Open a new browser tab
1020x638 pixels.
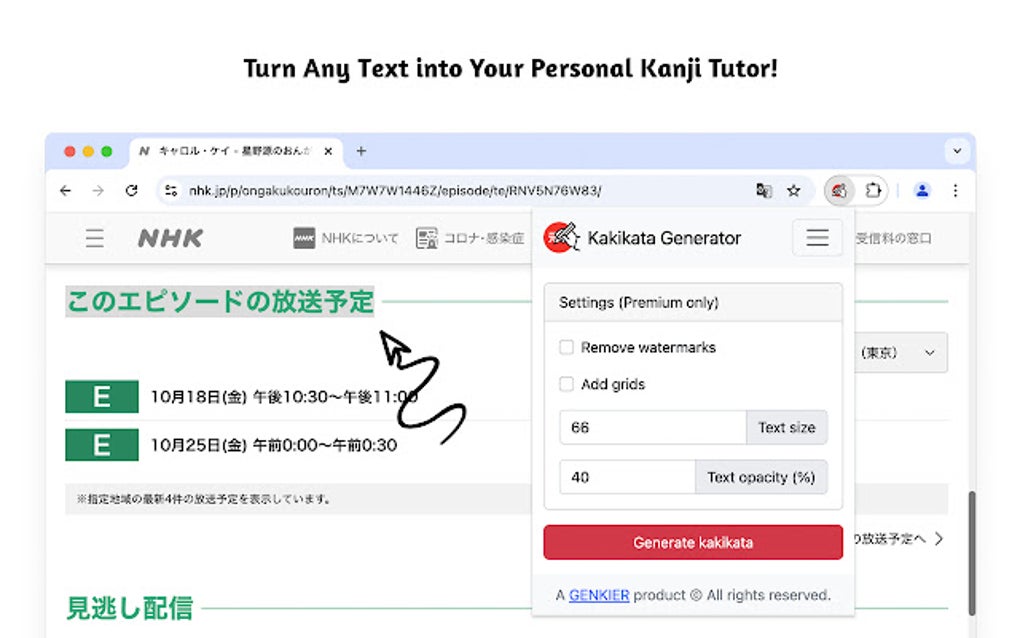[x=361, y=152]
